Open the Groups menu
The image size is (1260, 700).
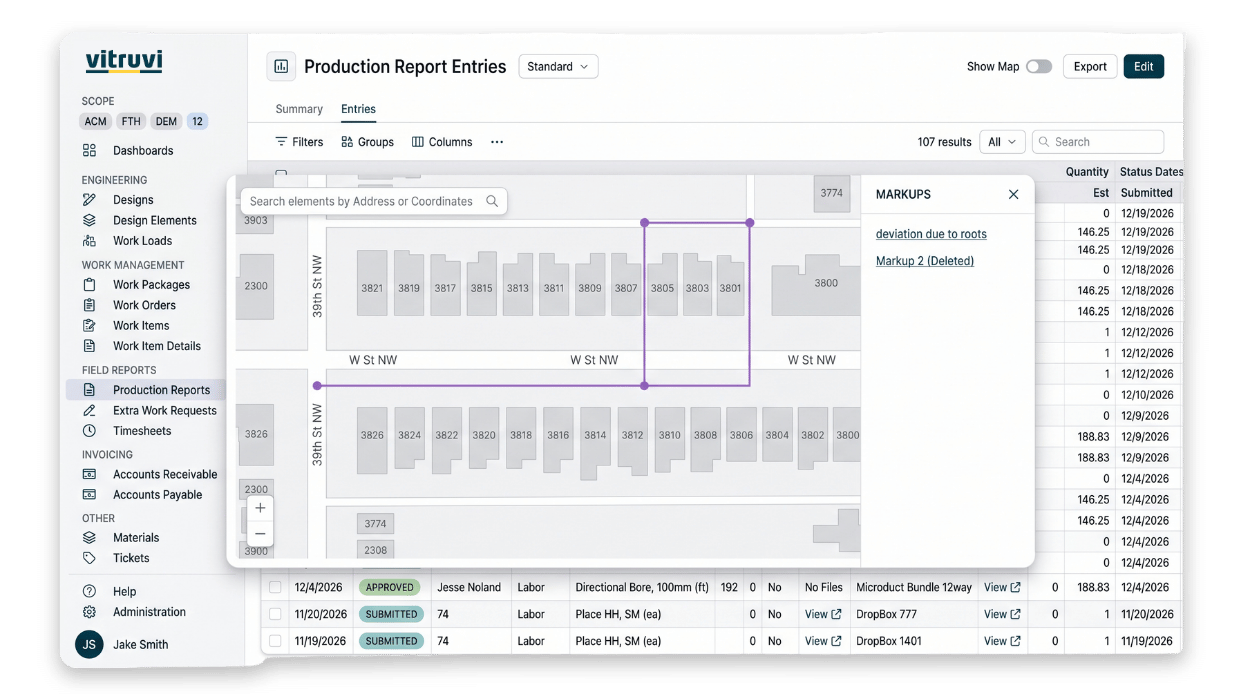(x=367, y=142)
